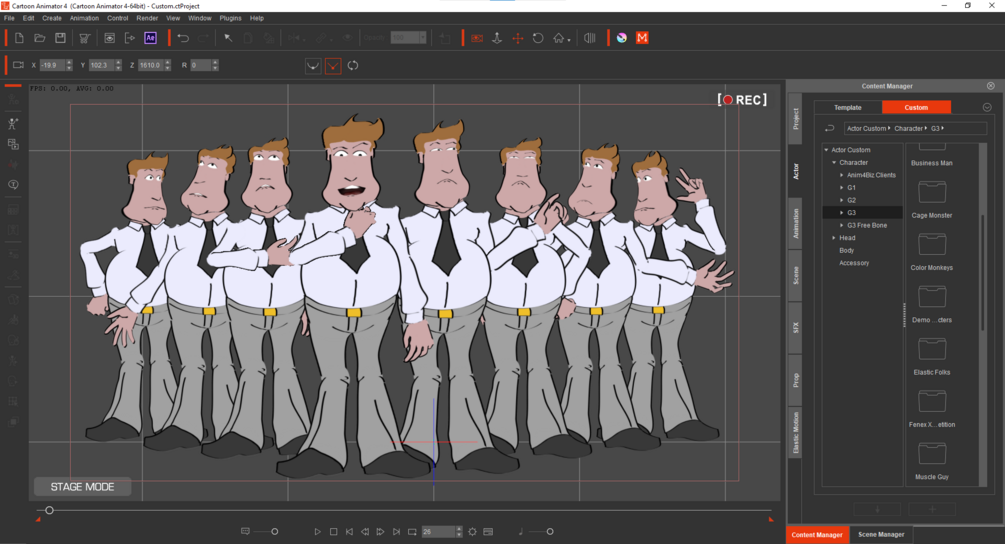
Task: Jump to the last frame
Action: click(x=396, y=532)
